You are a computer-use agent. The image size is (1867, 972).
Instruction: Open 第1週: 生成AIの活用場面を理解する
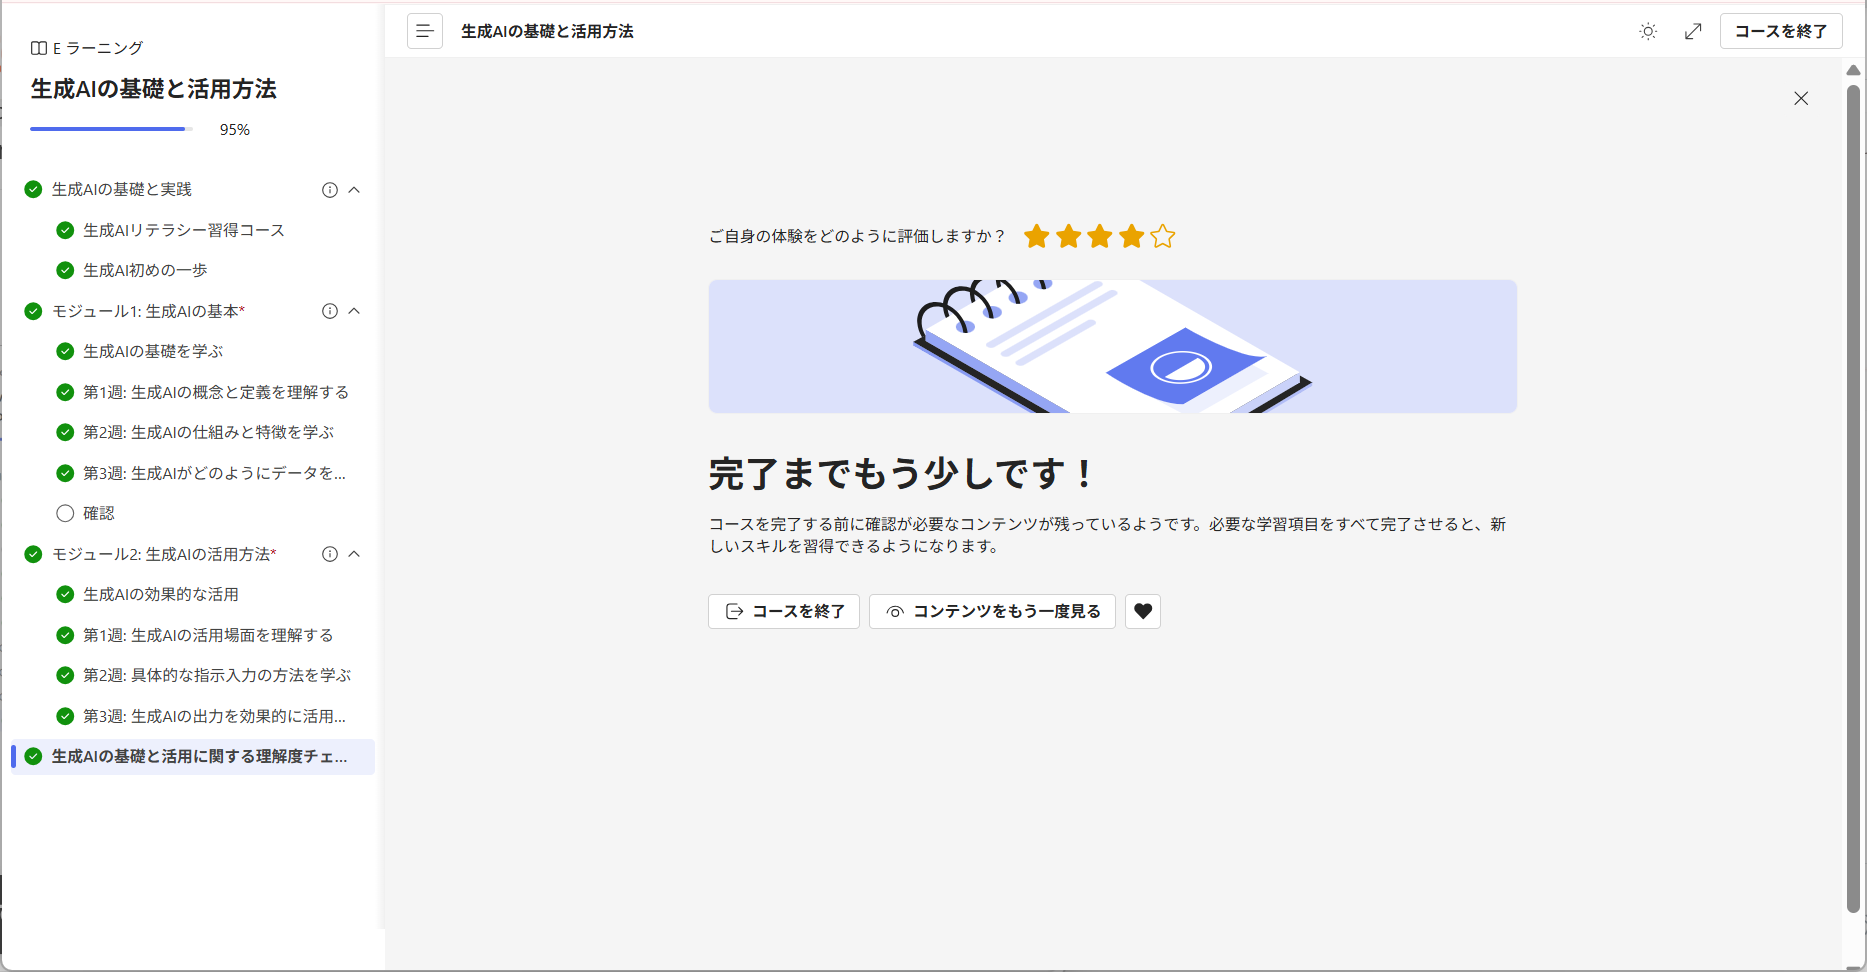pyautogui.click(x=208, y=635)
